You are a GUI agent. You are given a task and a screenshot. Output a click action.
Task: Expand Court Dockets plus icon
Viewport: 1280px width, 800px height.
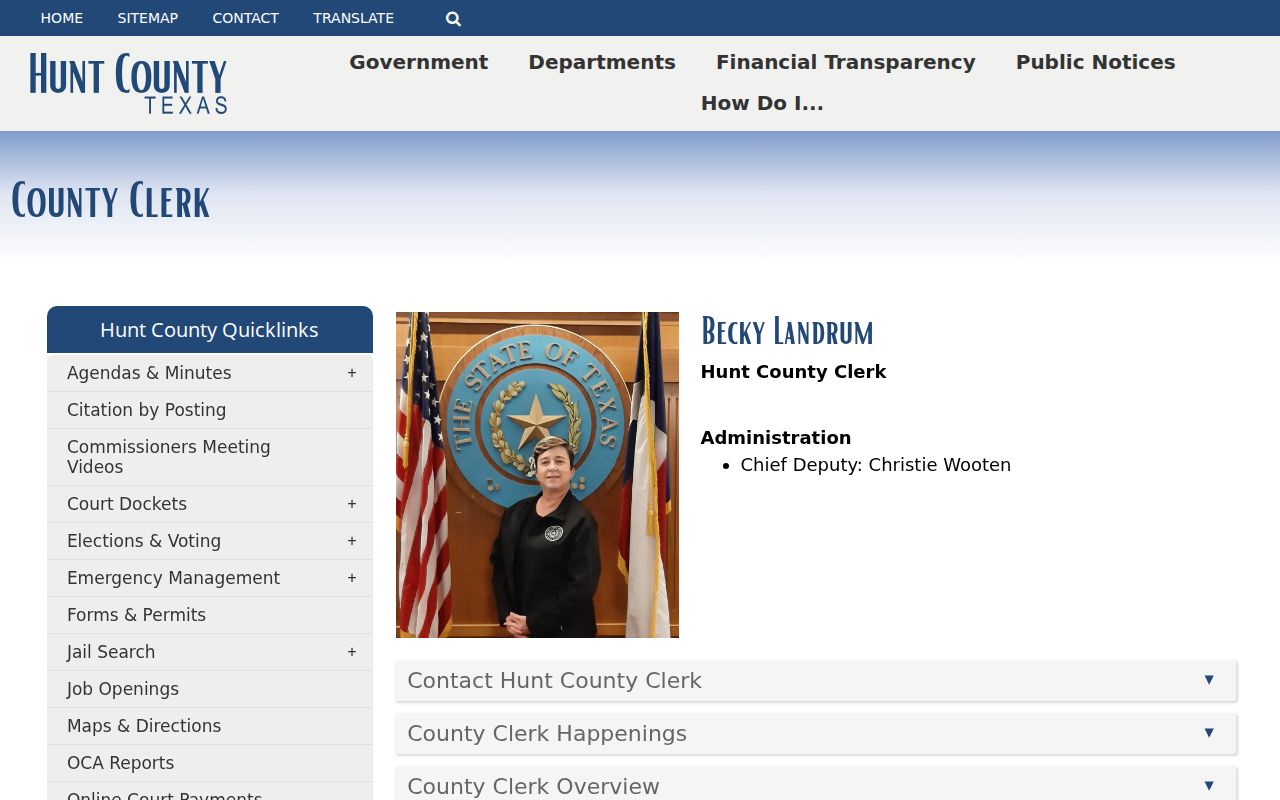[x=352, y=504]
